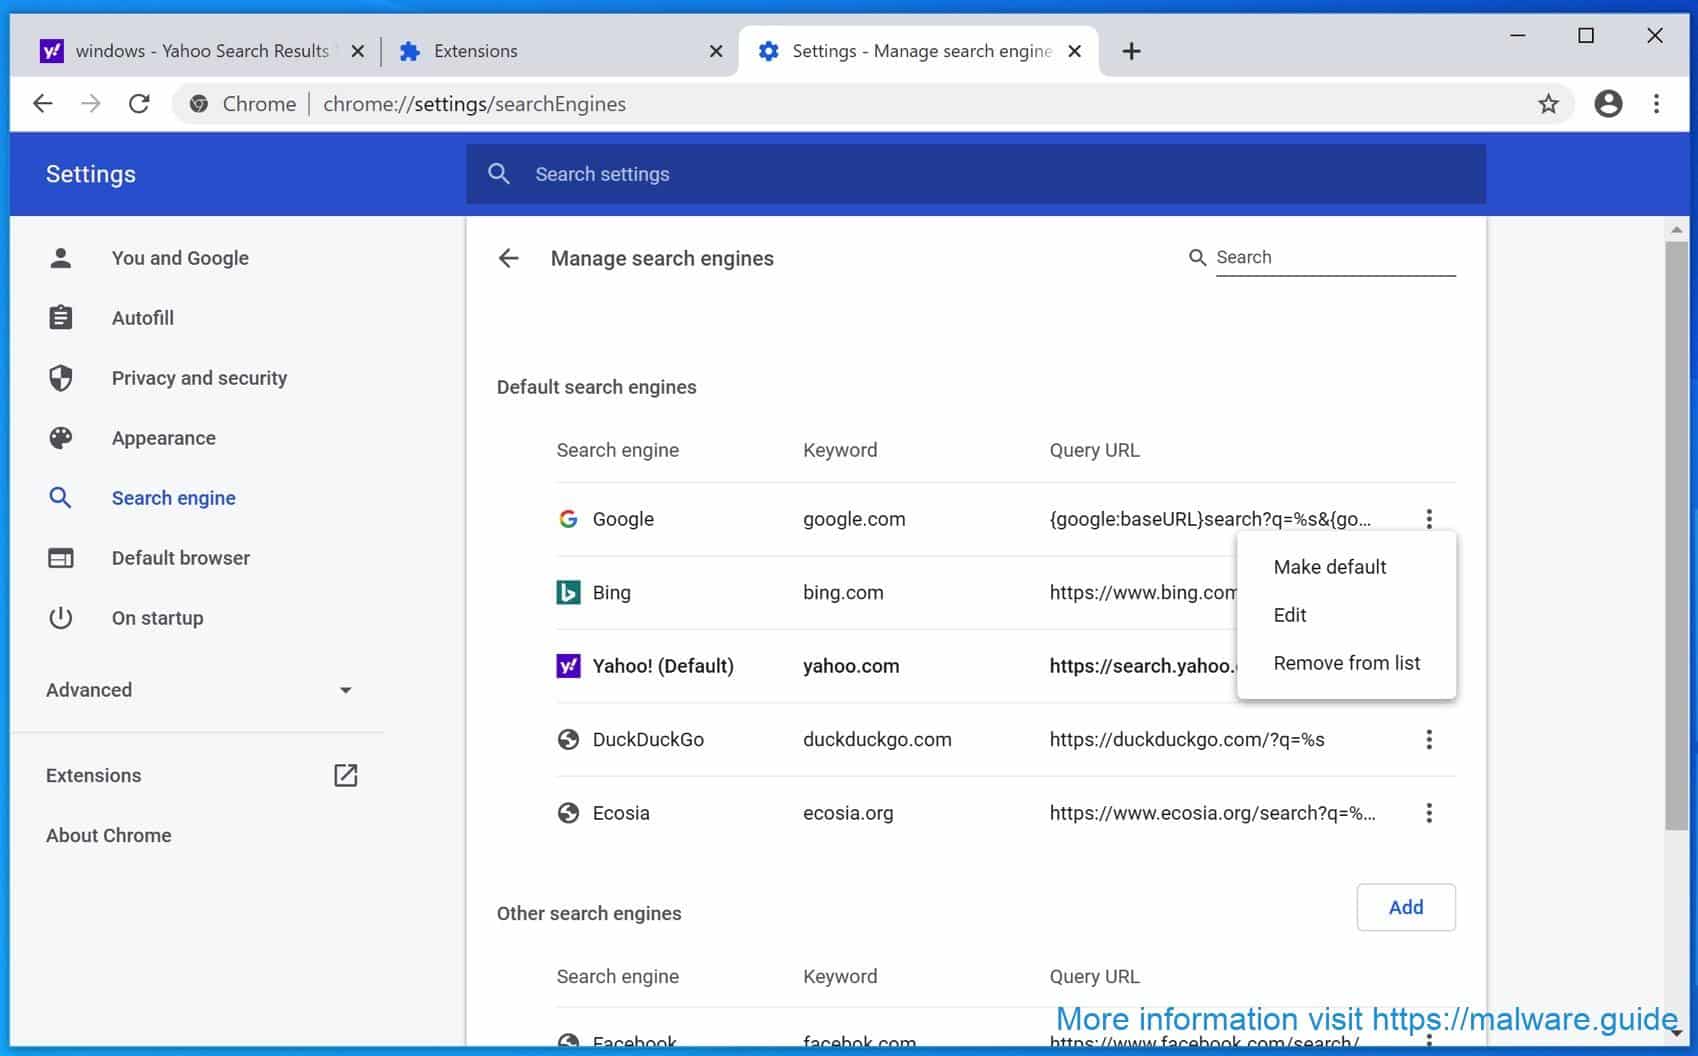This screenshot has width=1698, height=1056.
Task: Expand the Advanced section
Action: click(200, 690)
